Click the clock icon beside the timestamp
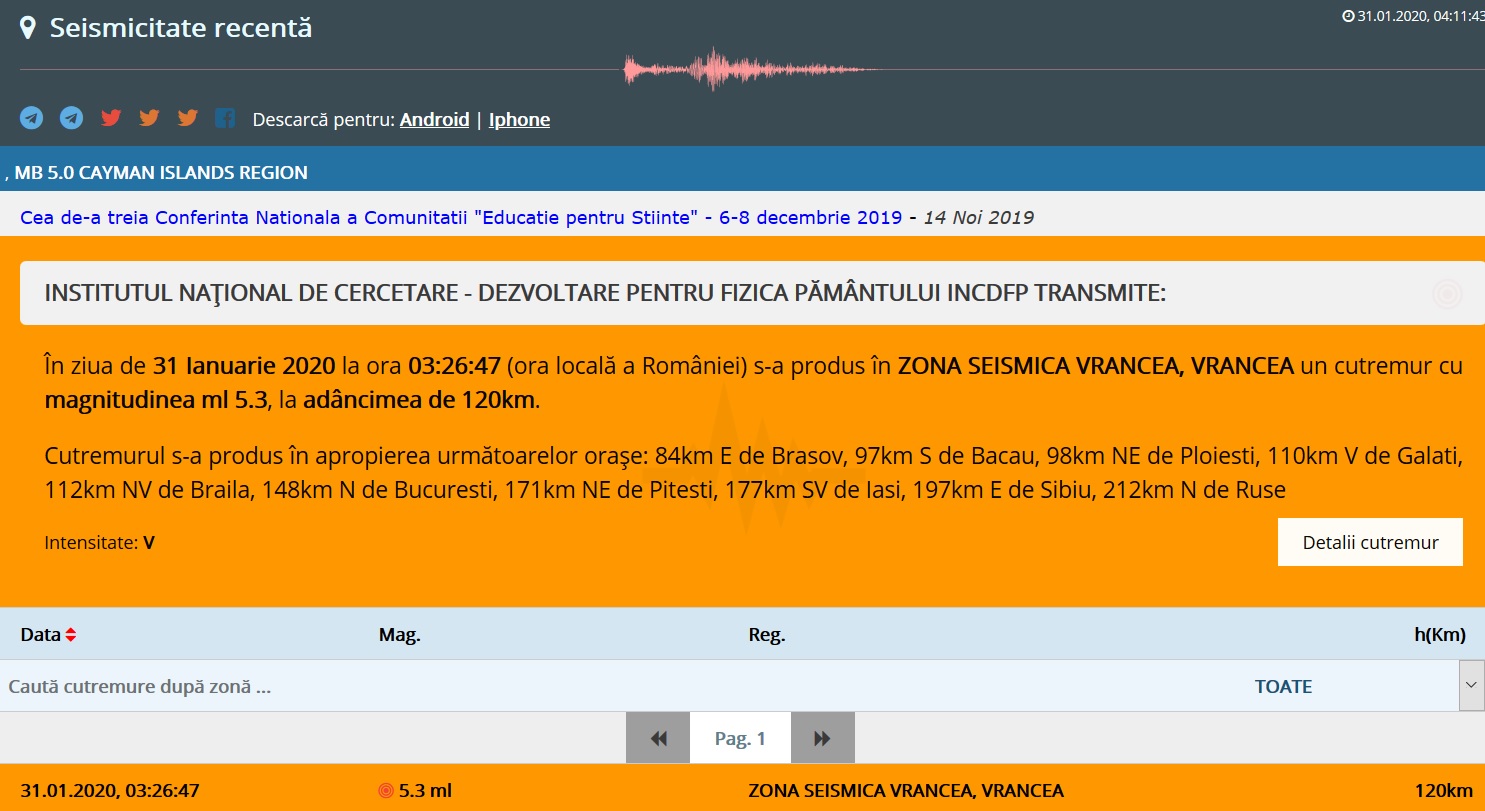 pos(1348,16)
